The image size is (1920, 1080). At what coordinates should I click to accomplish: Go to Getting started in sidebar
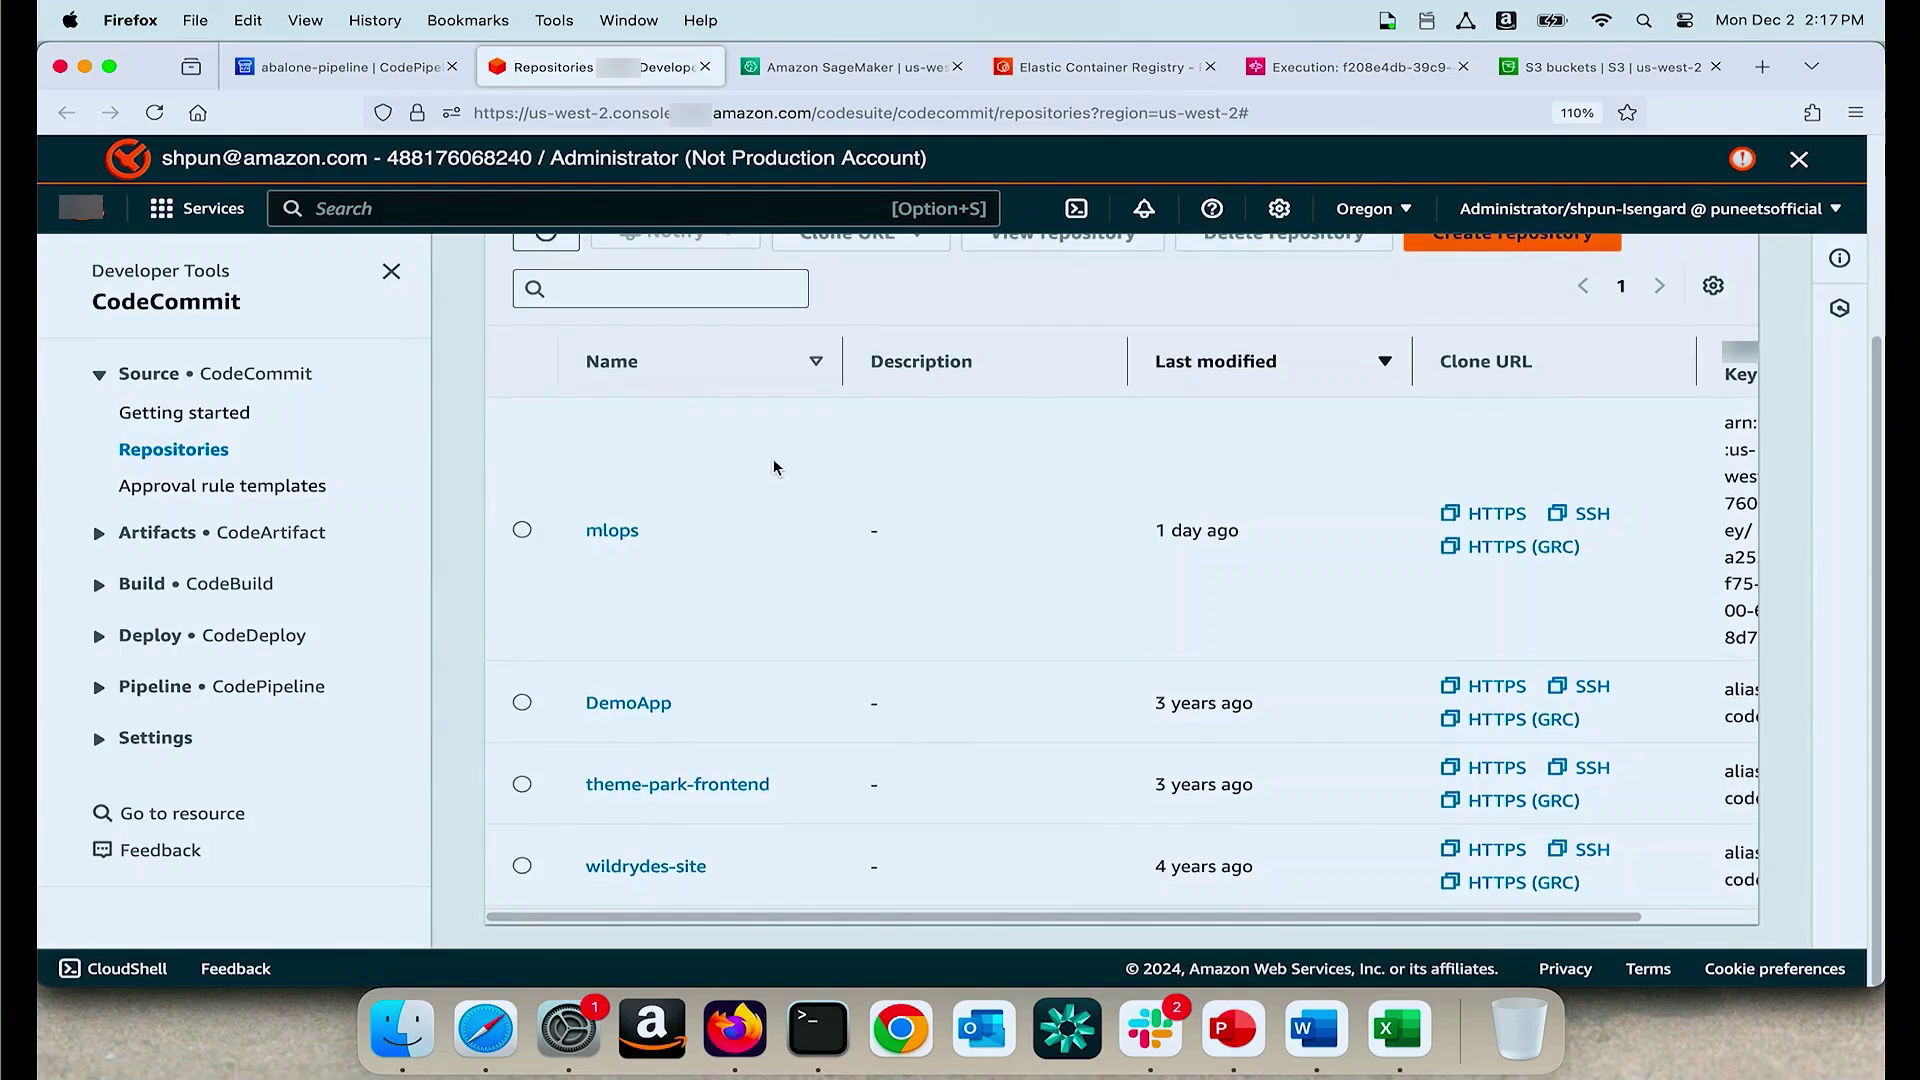(184, 413)
